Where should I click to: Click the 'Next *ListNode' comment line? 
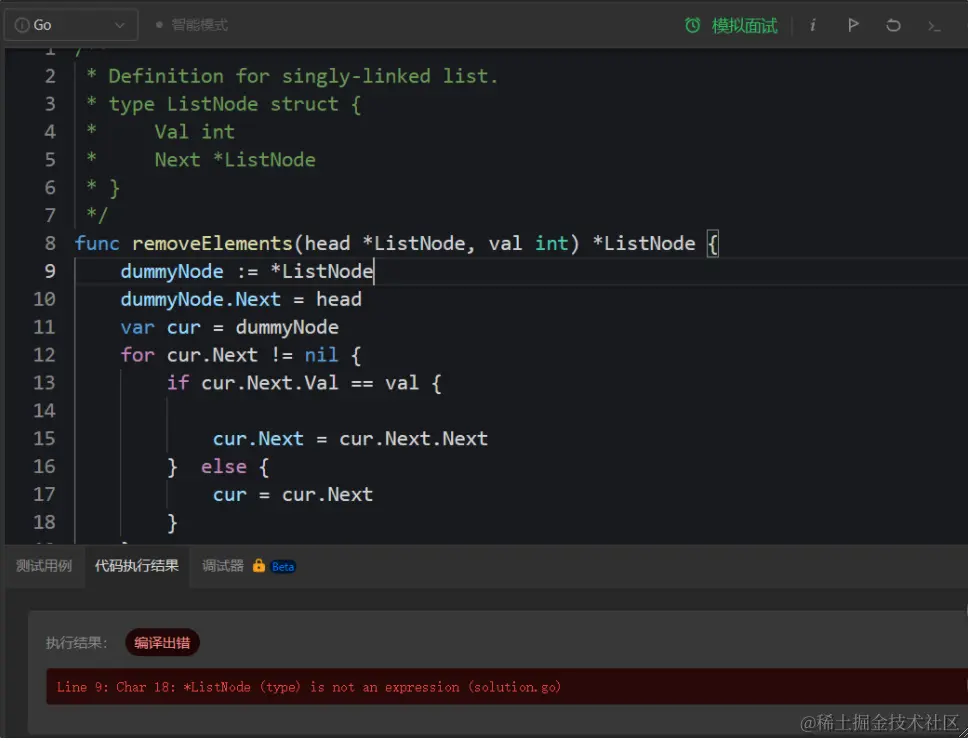(x=235, y=160)
